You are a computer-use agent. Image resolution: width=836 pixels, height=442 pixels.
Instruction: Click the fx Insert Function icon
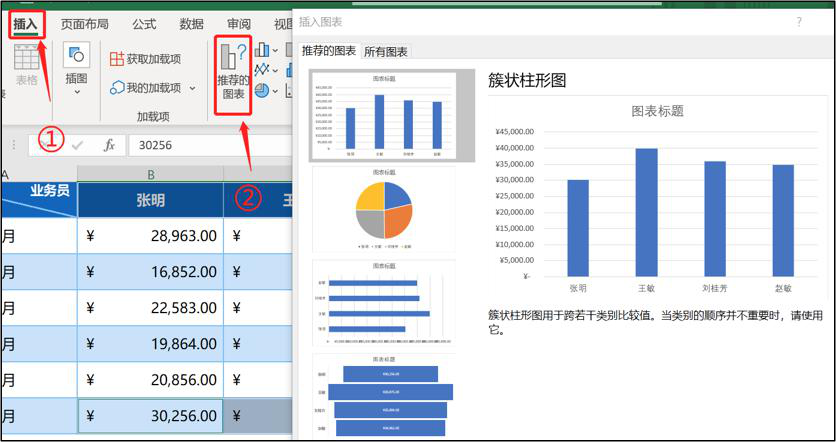[x=109, y=145]
